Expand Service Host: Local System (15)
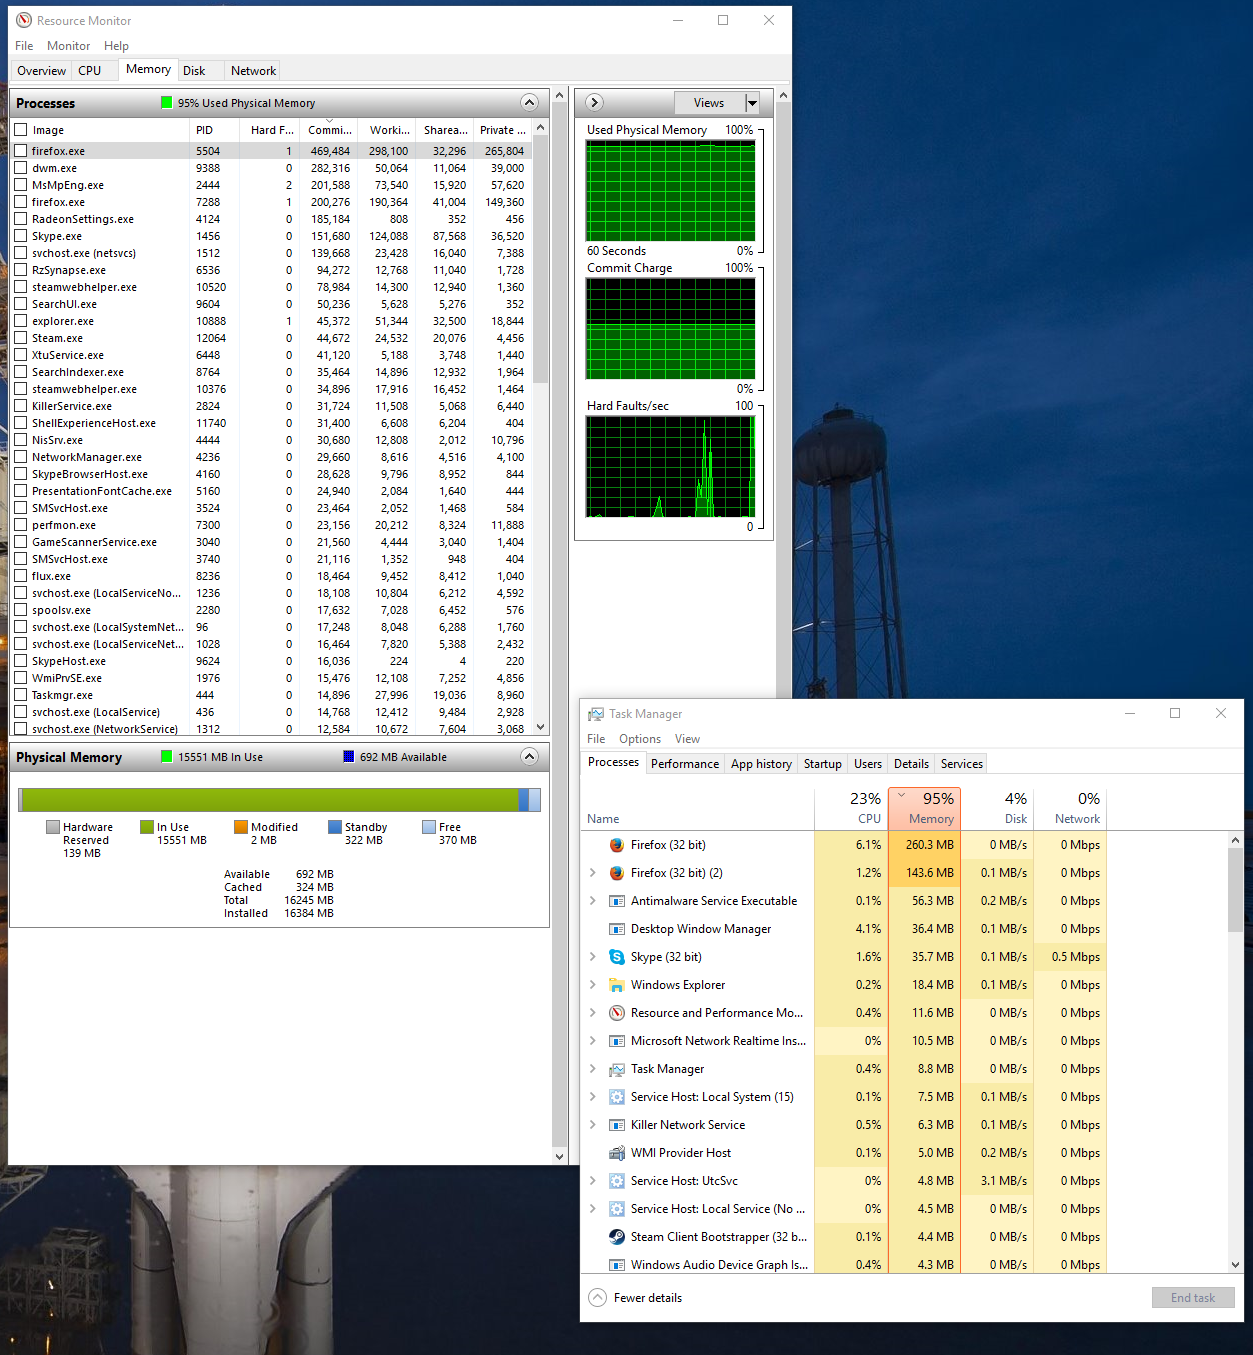This screenshot has height=1355, width=1253. click(x=593, y=1097)
